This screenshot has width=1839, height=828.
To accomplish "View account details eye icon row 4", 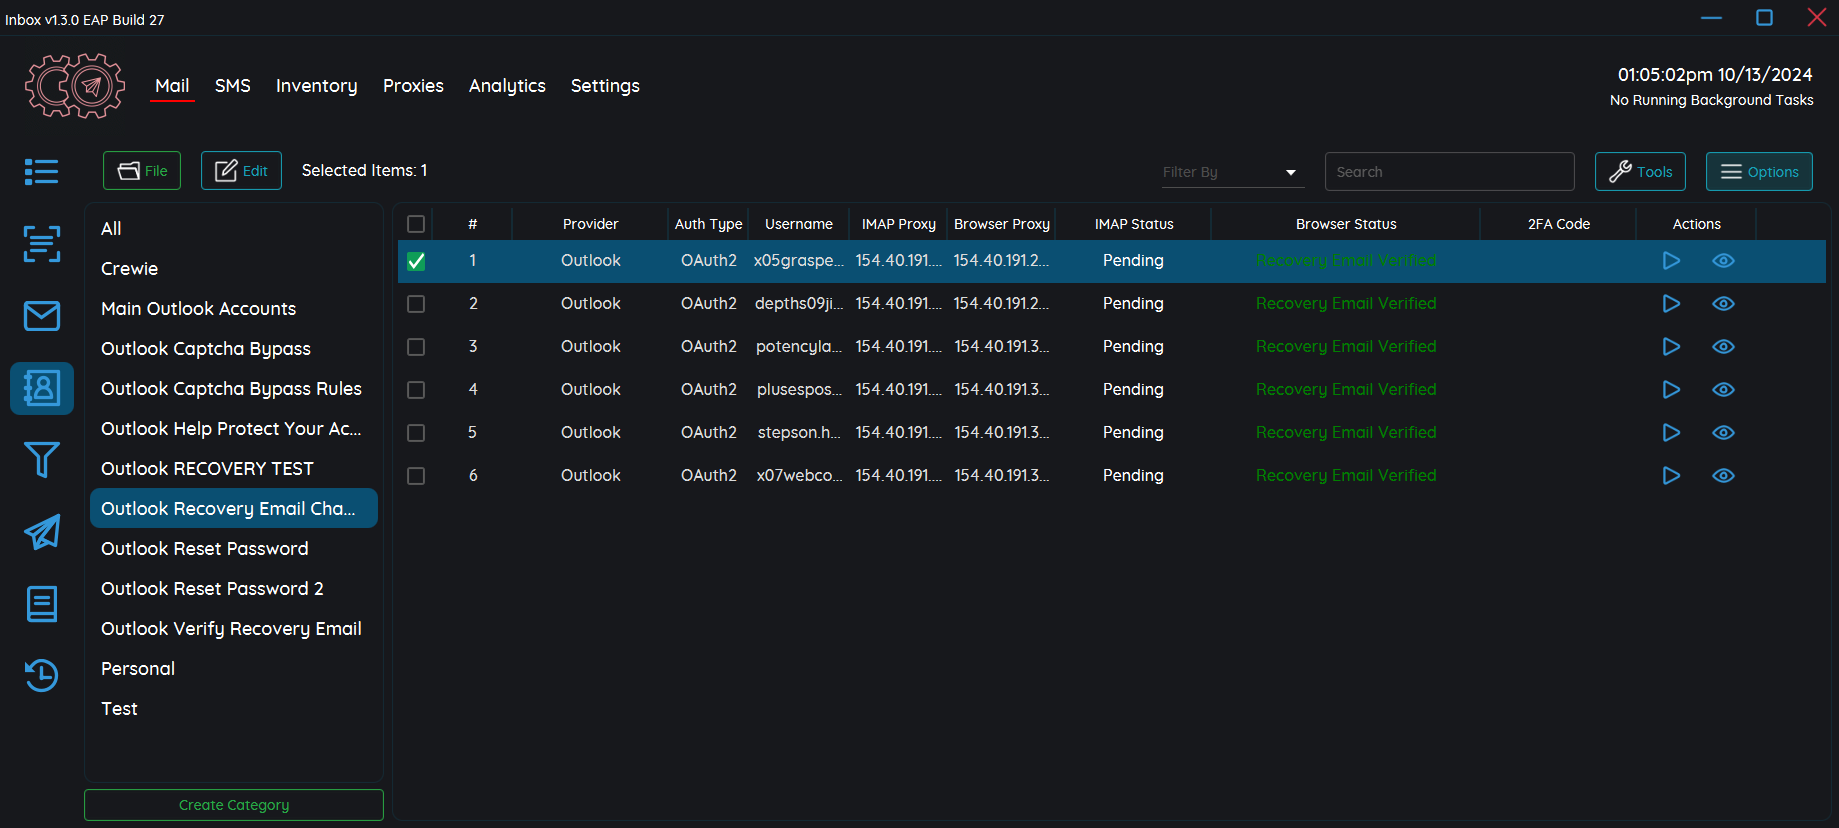I will pyautogui.click(x=1723, y=390).
